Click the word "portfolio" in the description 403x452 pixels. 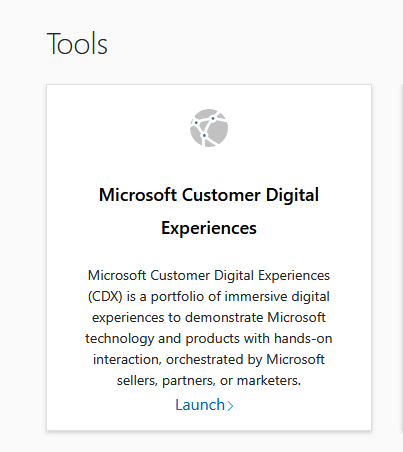click(x=177, y=296)
